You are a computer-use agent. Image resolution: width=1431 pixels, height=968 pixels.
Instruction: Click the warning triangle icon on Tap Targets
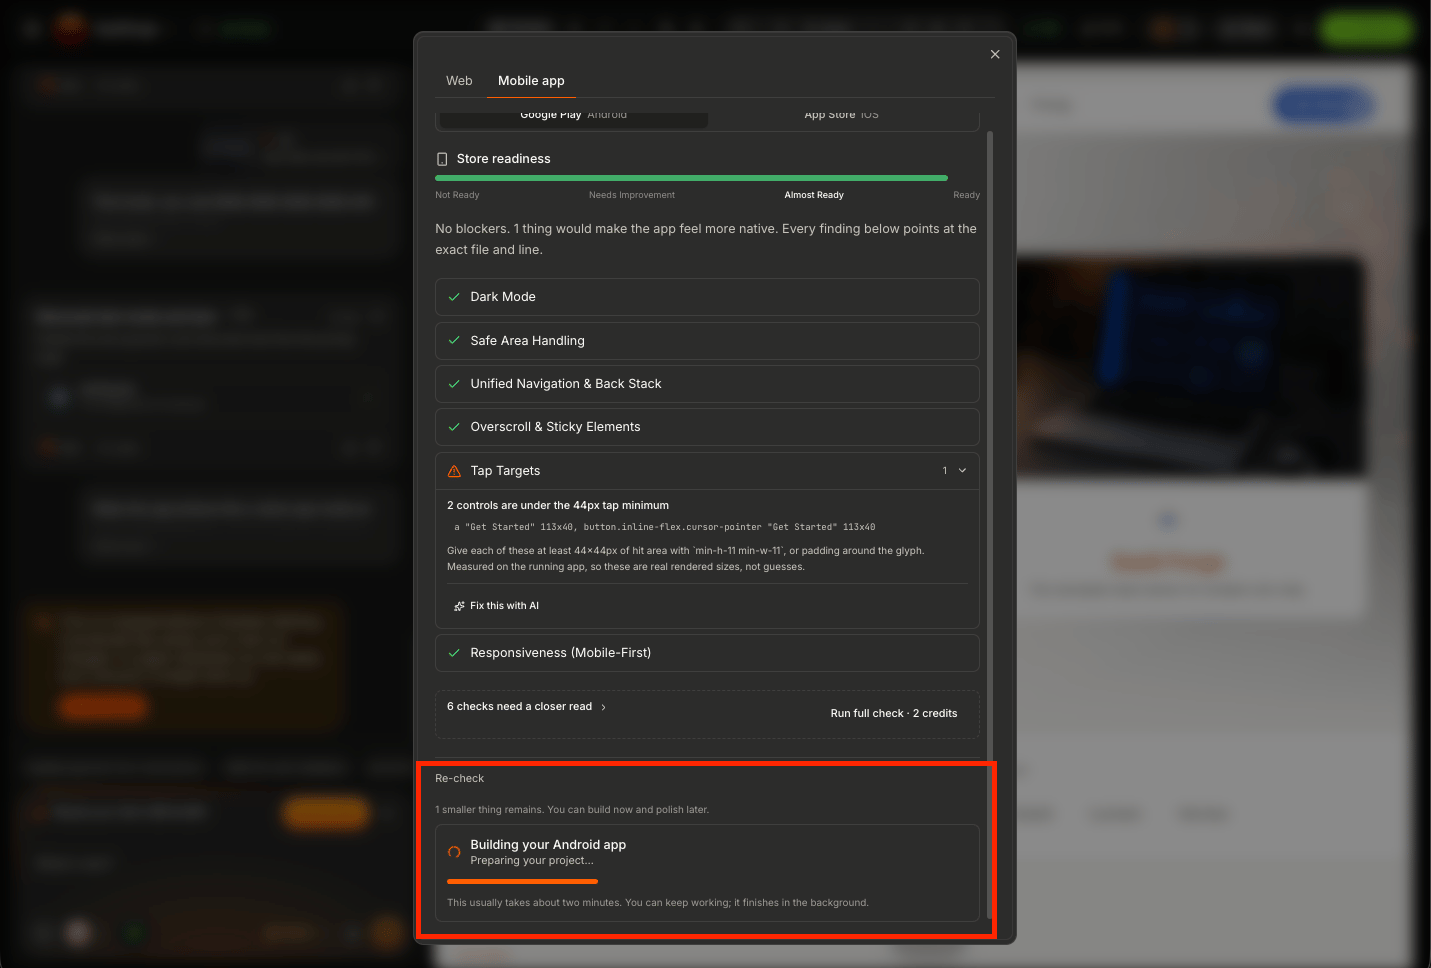click(454, 471)
